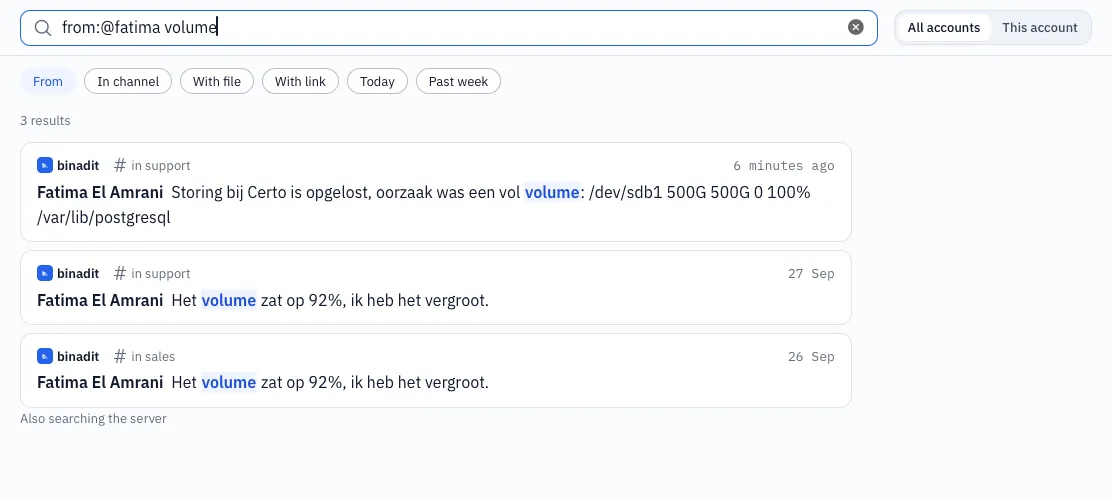This screenshot has height=500, width=1112.
Task: Click the '3 results' count text
Action: (45, 121)
